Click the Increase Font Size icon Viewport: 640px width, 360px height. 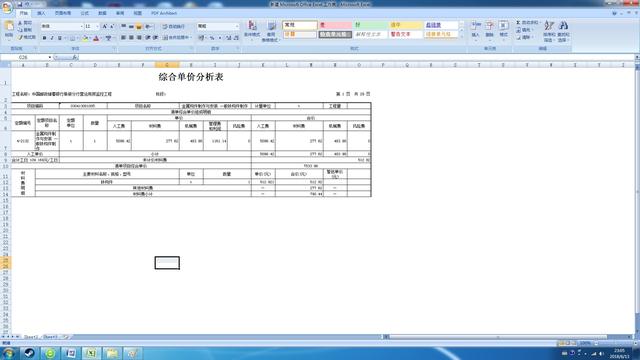click(104, 27)
